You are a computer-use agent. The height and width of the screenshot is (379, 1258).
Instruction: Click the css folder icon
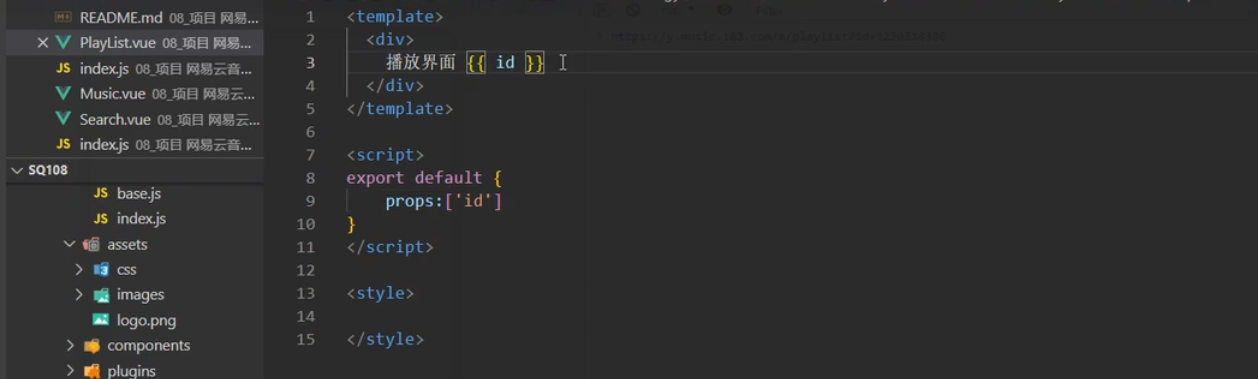tap(101, 270)
